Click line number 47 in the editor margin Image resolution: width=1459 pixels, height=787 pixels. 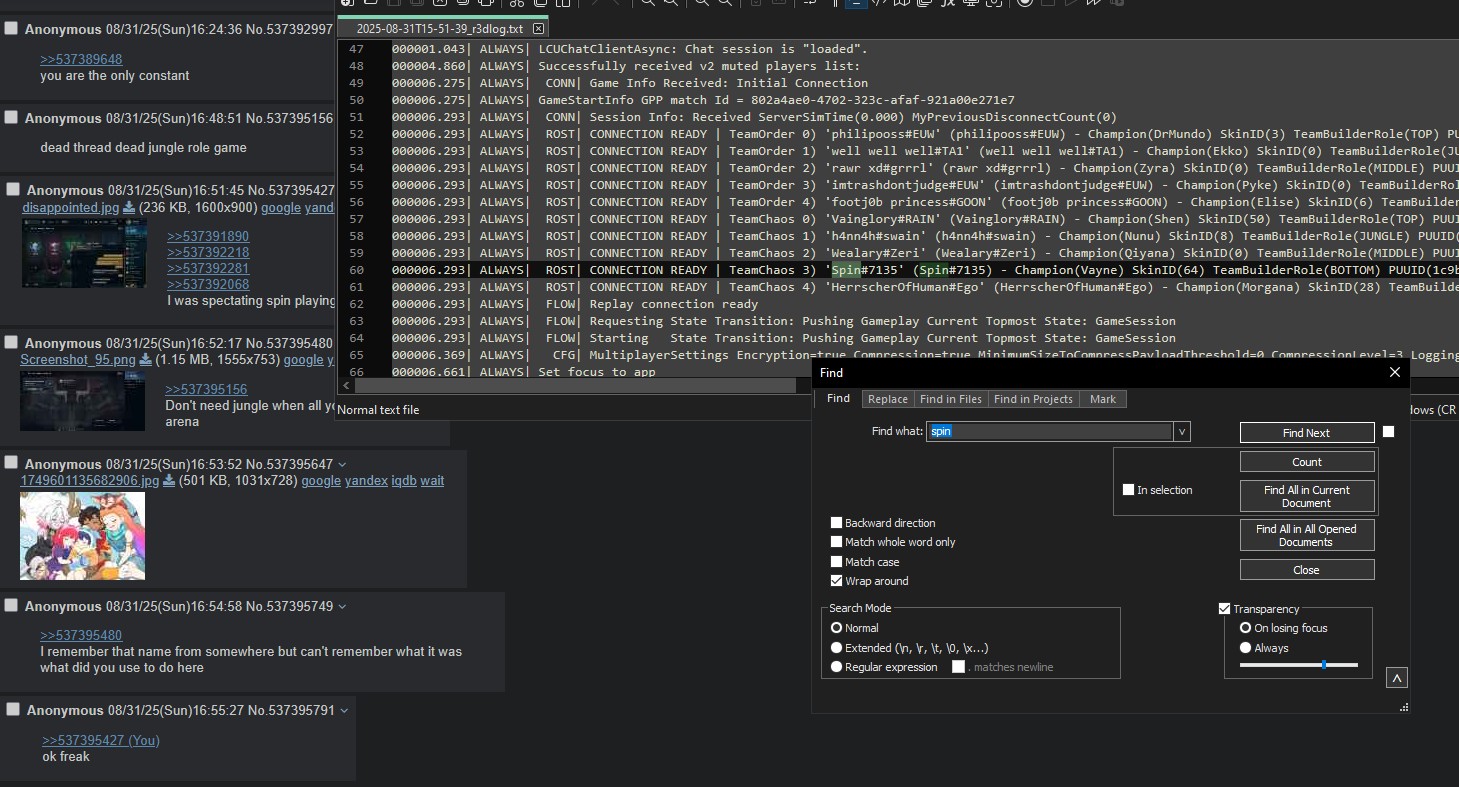point(357,49)
